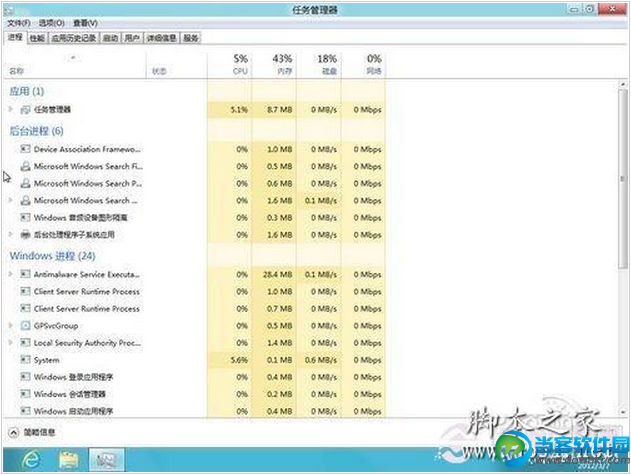Expand the GPSvcGroup row

pyautogui.click(x=11, y=325)
